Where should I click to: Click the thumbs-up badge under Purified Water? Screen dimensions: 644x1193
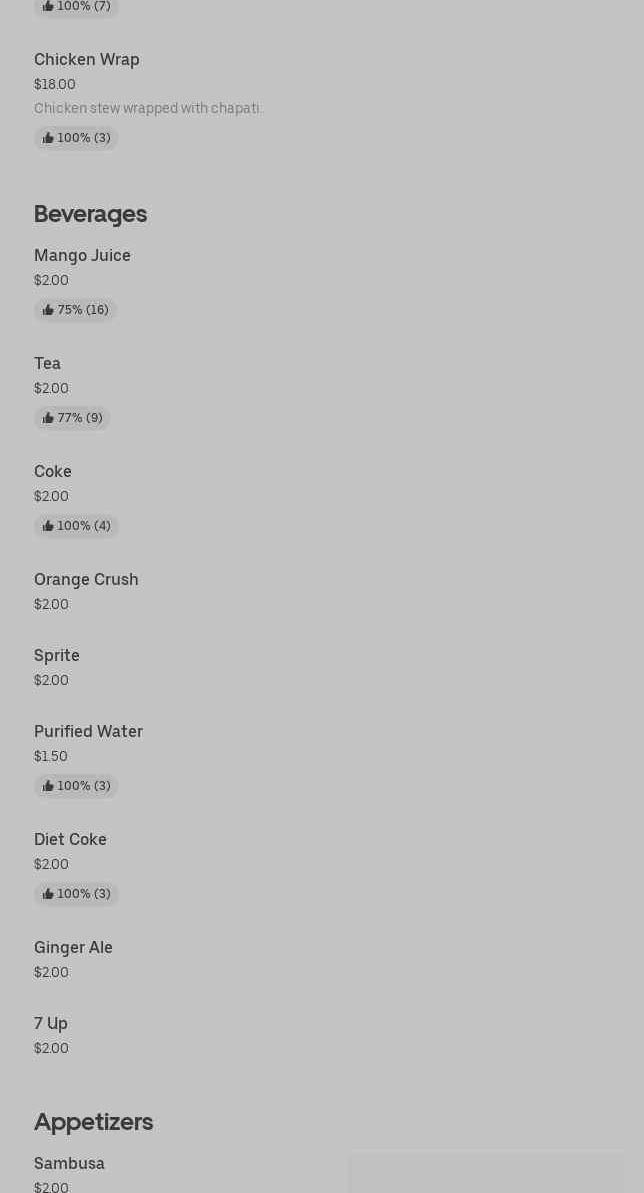(76, 786)
